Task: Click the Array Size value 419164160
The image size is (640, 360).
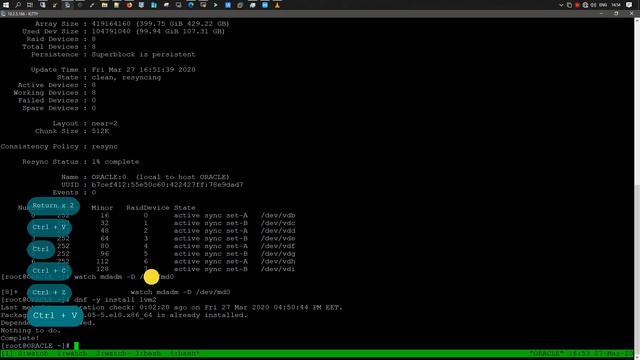Action: click(111, 24)
